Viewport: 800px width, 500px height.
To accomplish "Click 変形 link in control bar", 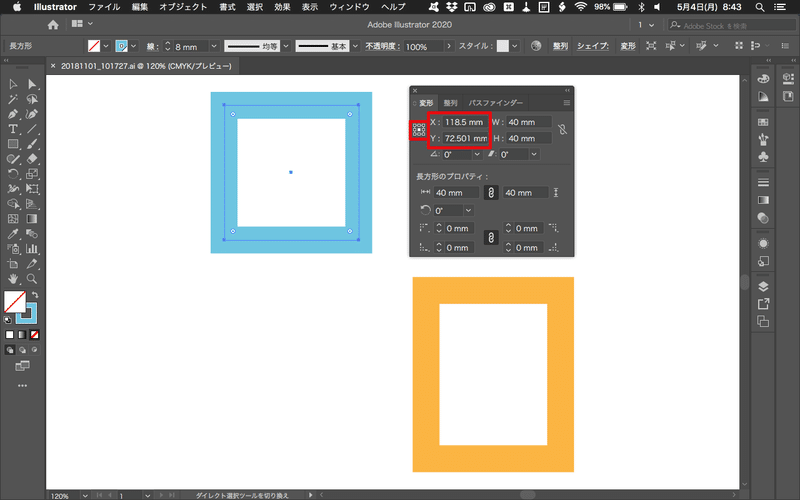I will point(628,46).
